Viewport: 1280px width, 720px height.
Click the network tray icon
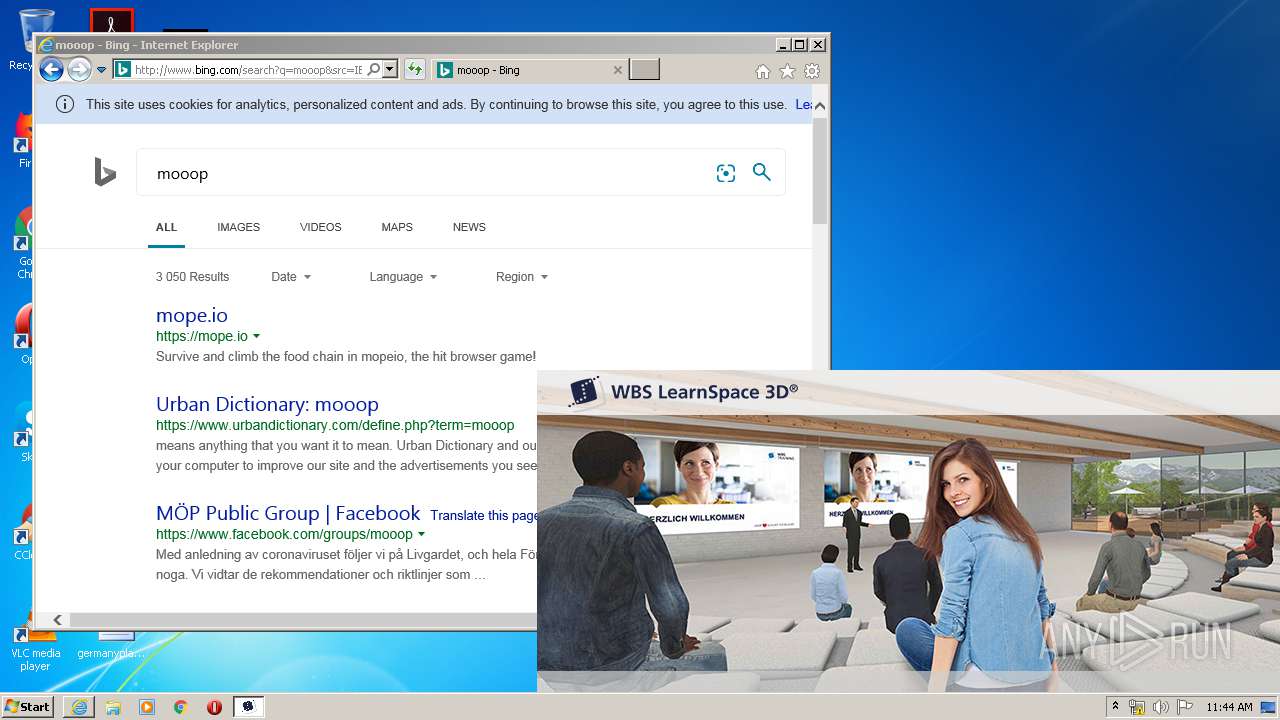coord(1137,707)
